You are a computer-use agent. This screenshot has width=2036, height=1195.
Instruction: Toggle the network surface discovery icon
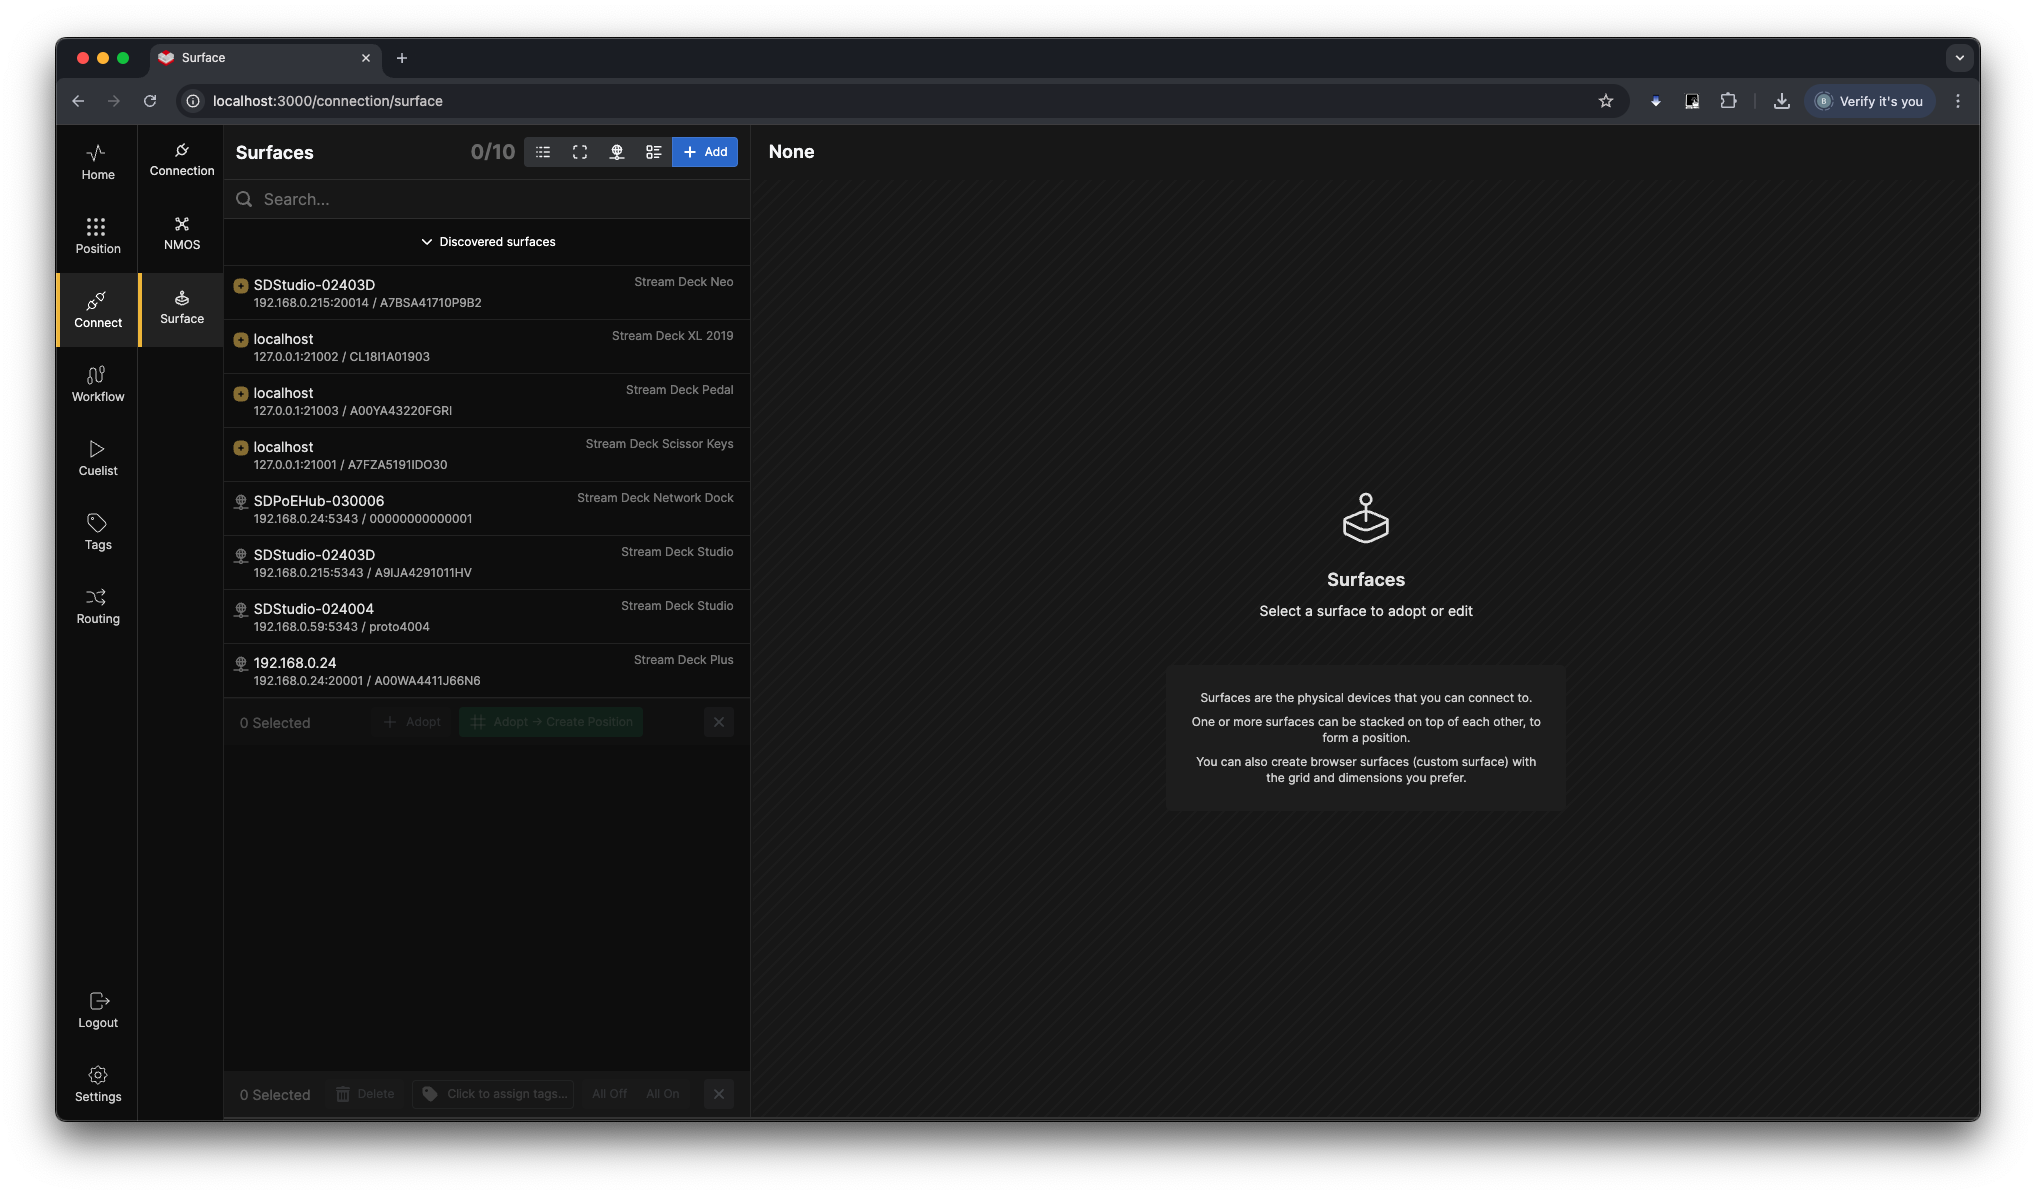617,152
